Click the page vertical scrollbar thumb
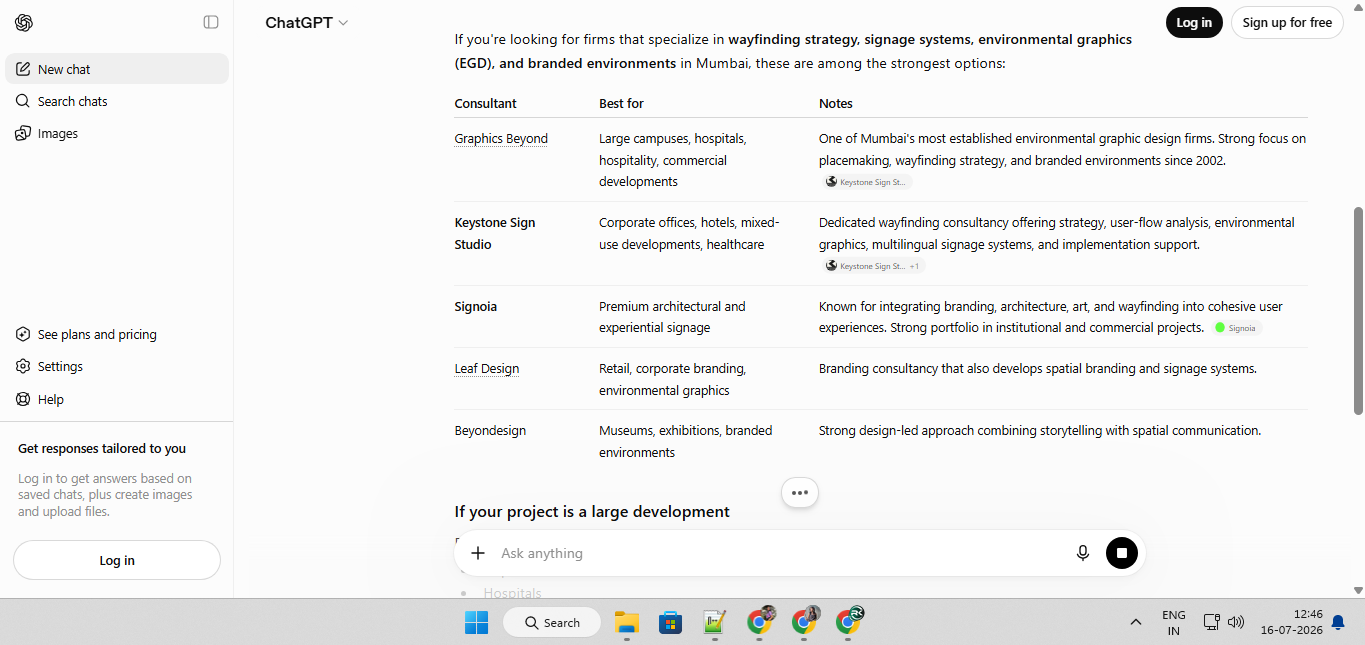1365x645 pixels. pos(1358,311)
